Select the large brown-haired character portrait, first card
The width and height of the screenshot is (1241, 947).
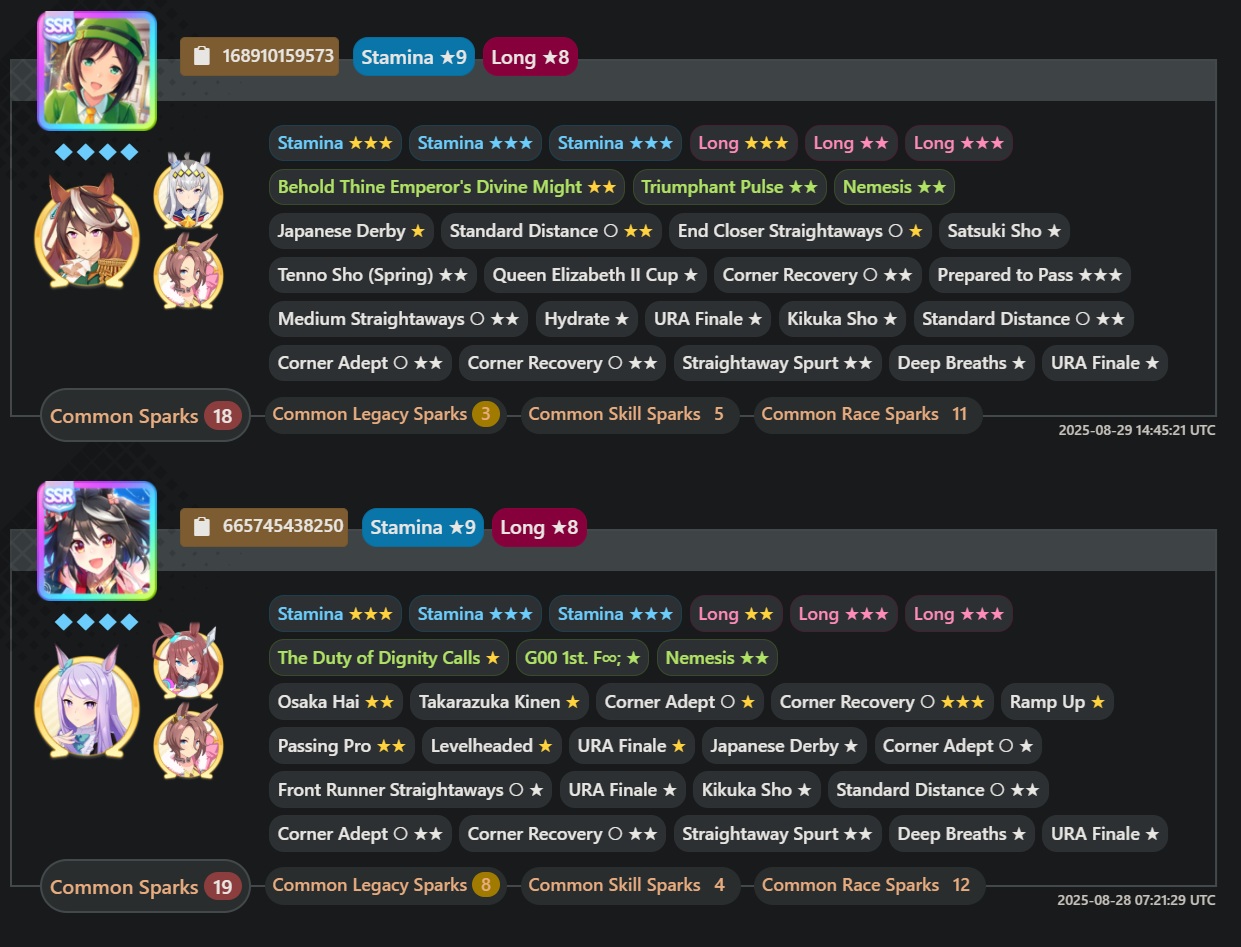(x=87, y=232)
